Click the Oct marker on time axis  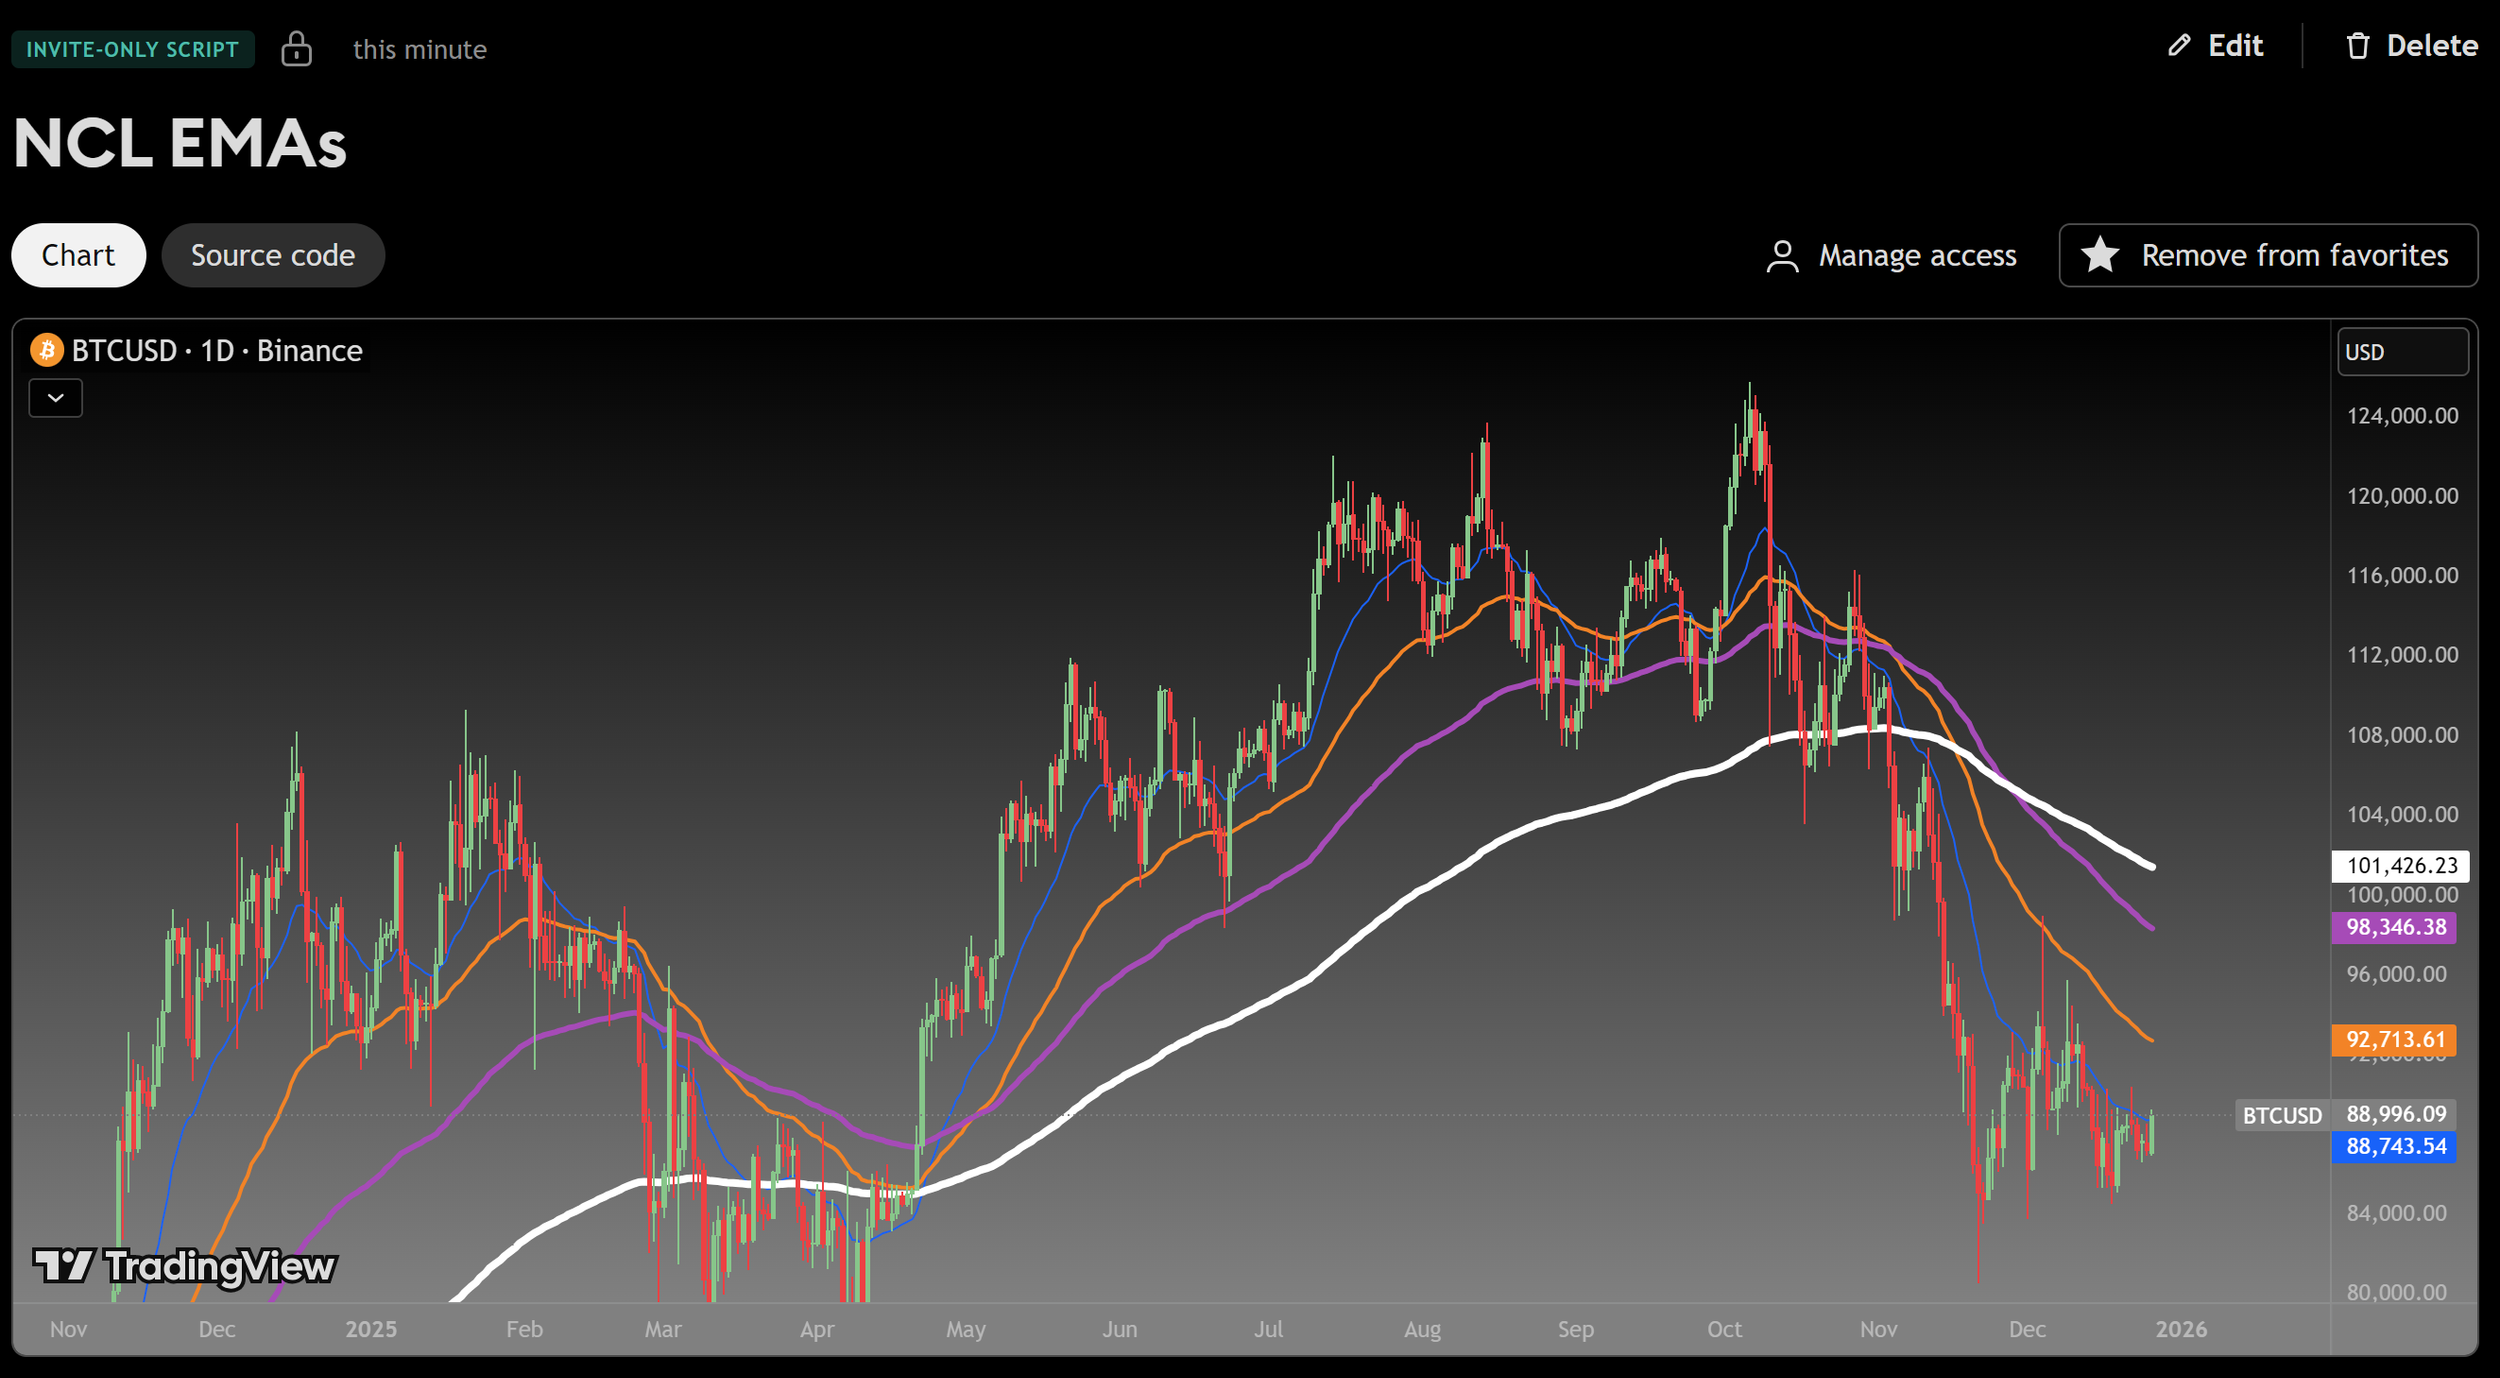1724,1329
